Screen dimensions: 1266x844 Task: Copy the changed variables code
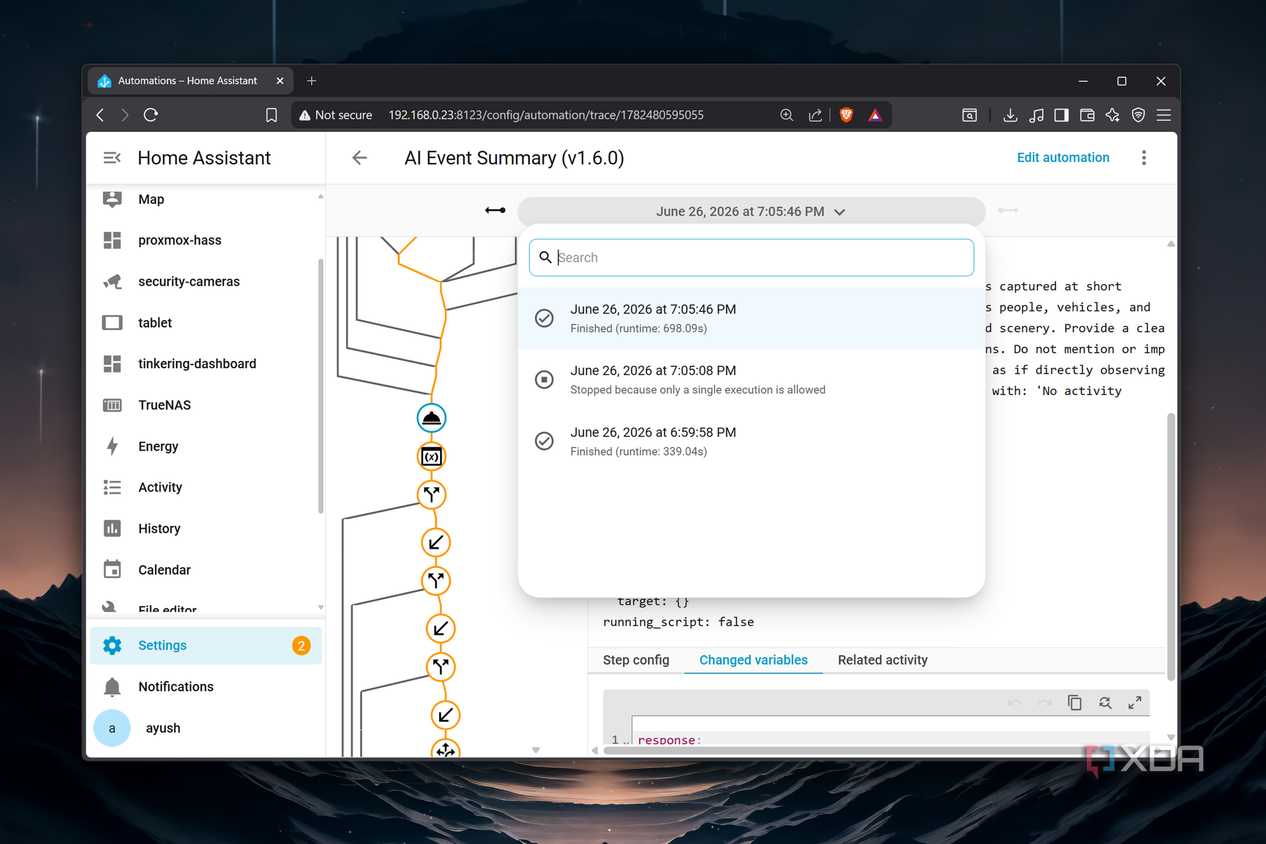[x=1075, y=703]
